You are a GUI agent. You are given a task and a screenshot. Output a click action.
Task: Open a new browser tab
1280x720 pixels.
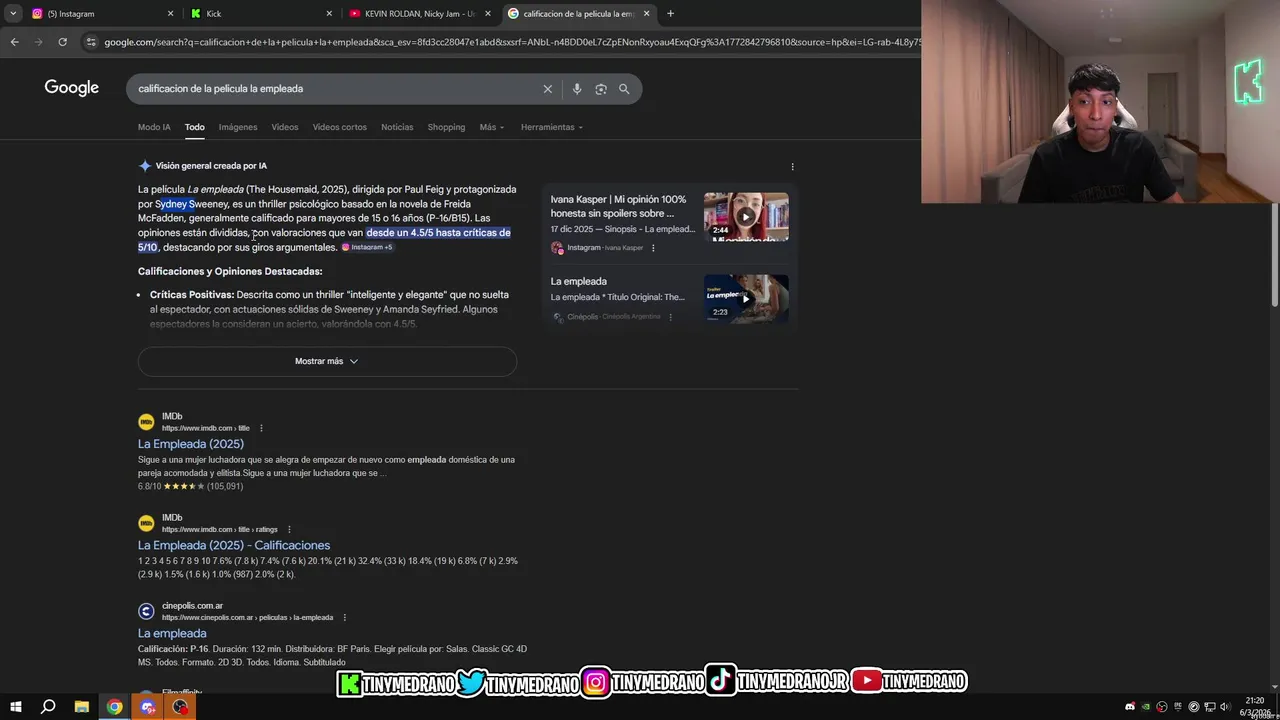click(670, 14)
